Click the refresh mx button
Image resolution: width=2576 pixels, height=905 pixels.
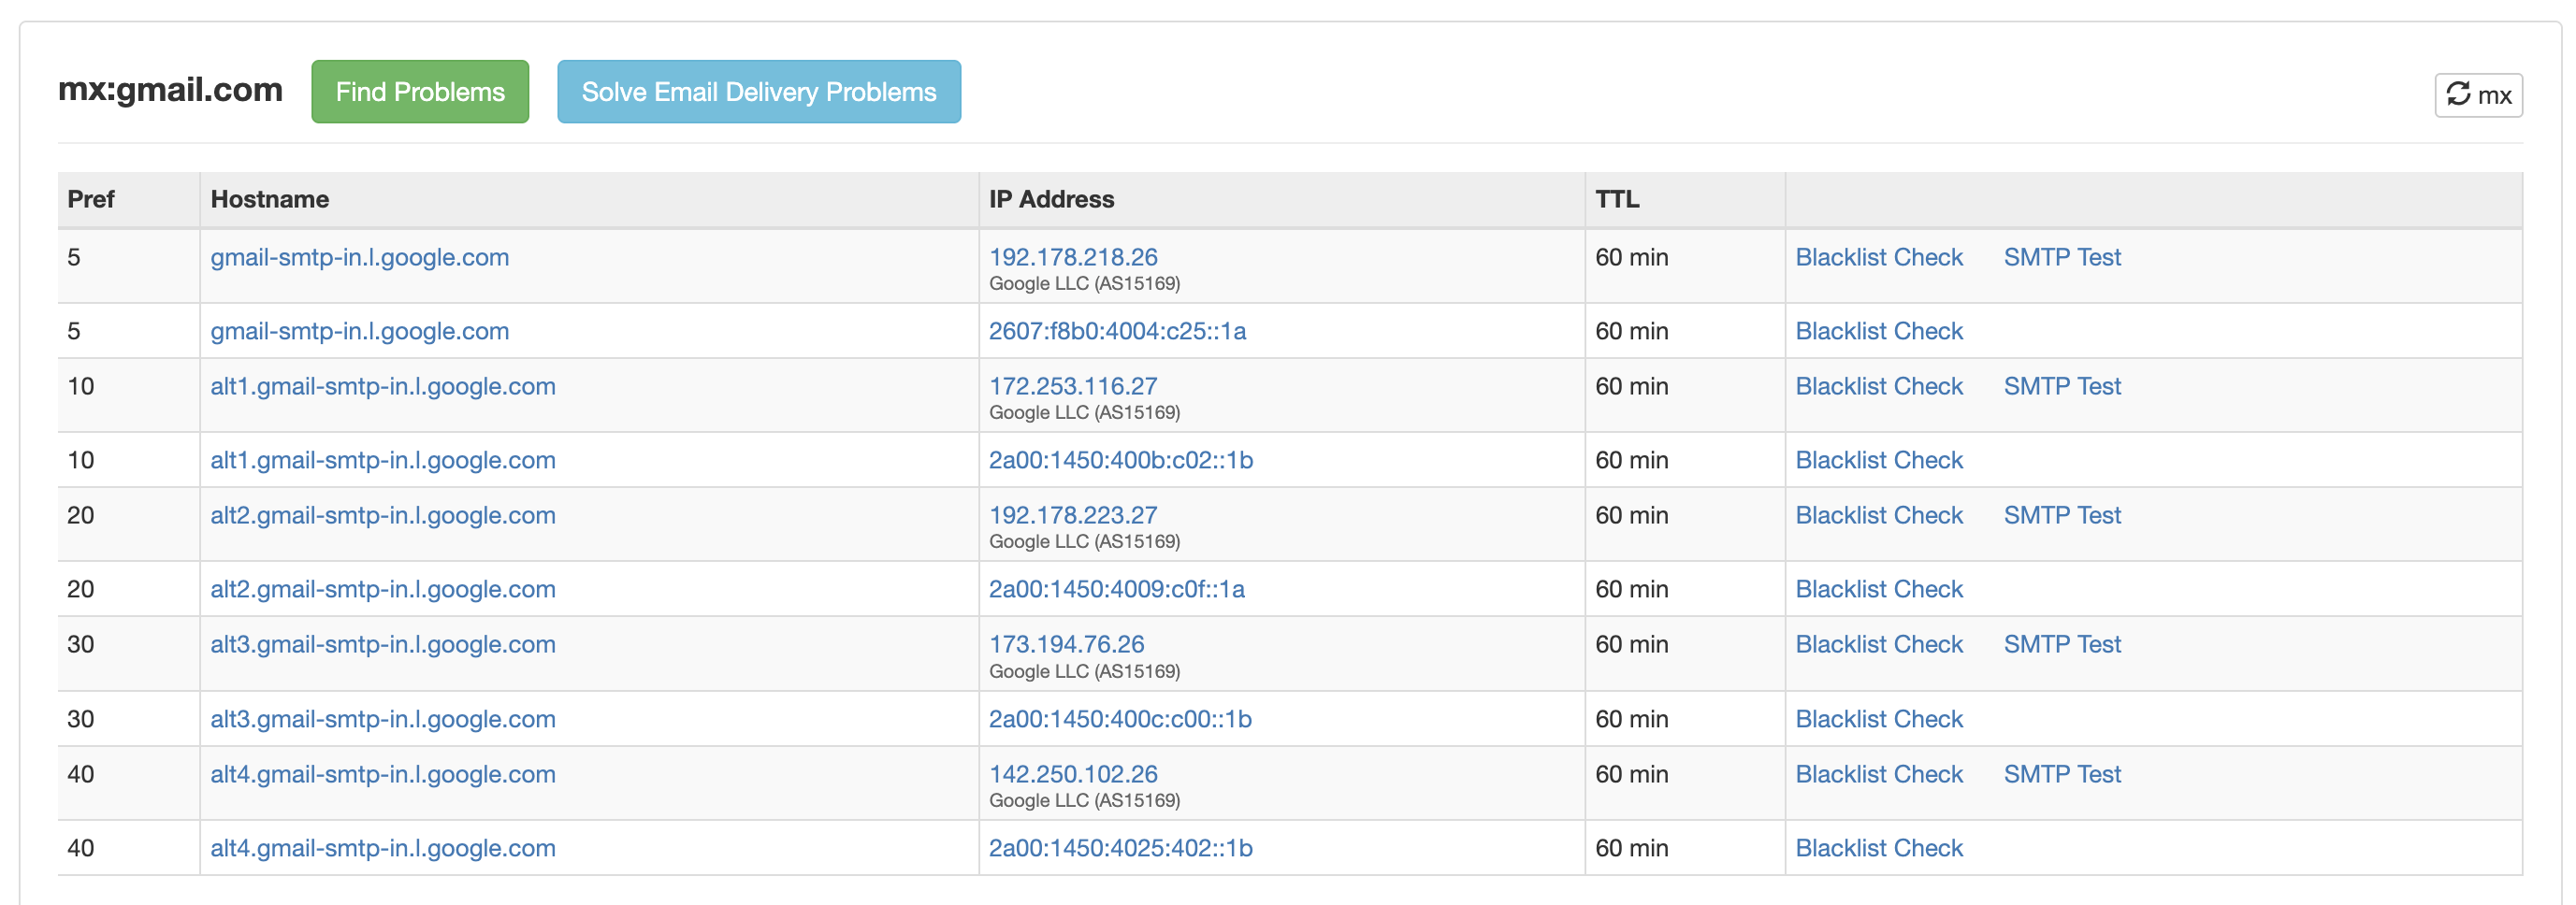coord(2477,95)
